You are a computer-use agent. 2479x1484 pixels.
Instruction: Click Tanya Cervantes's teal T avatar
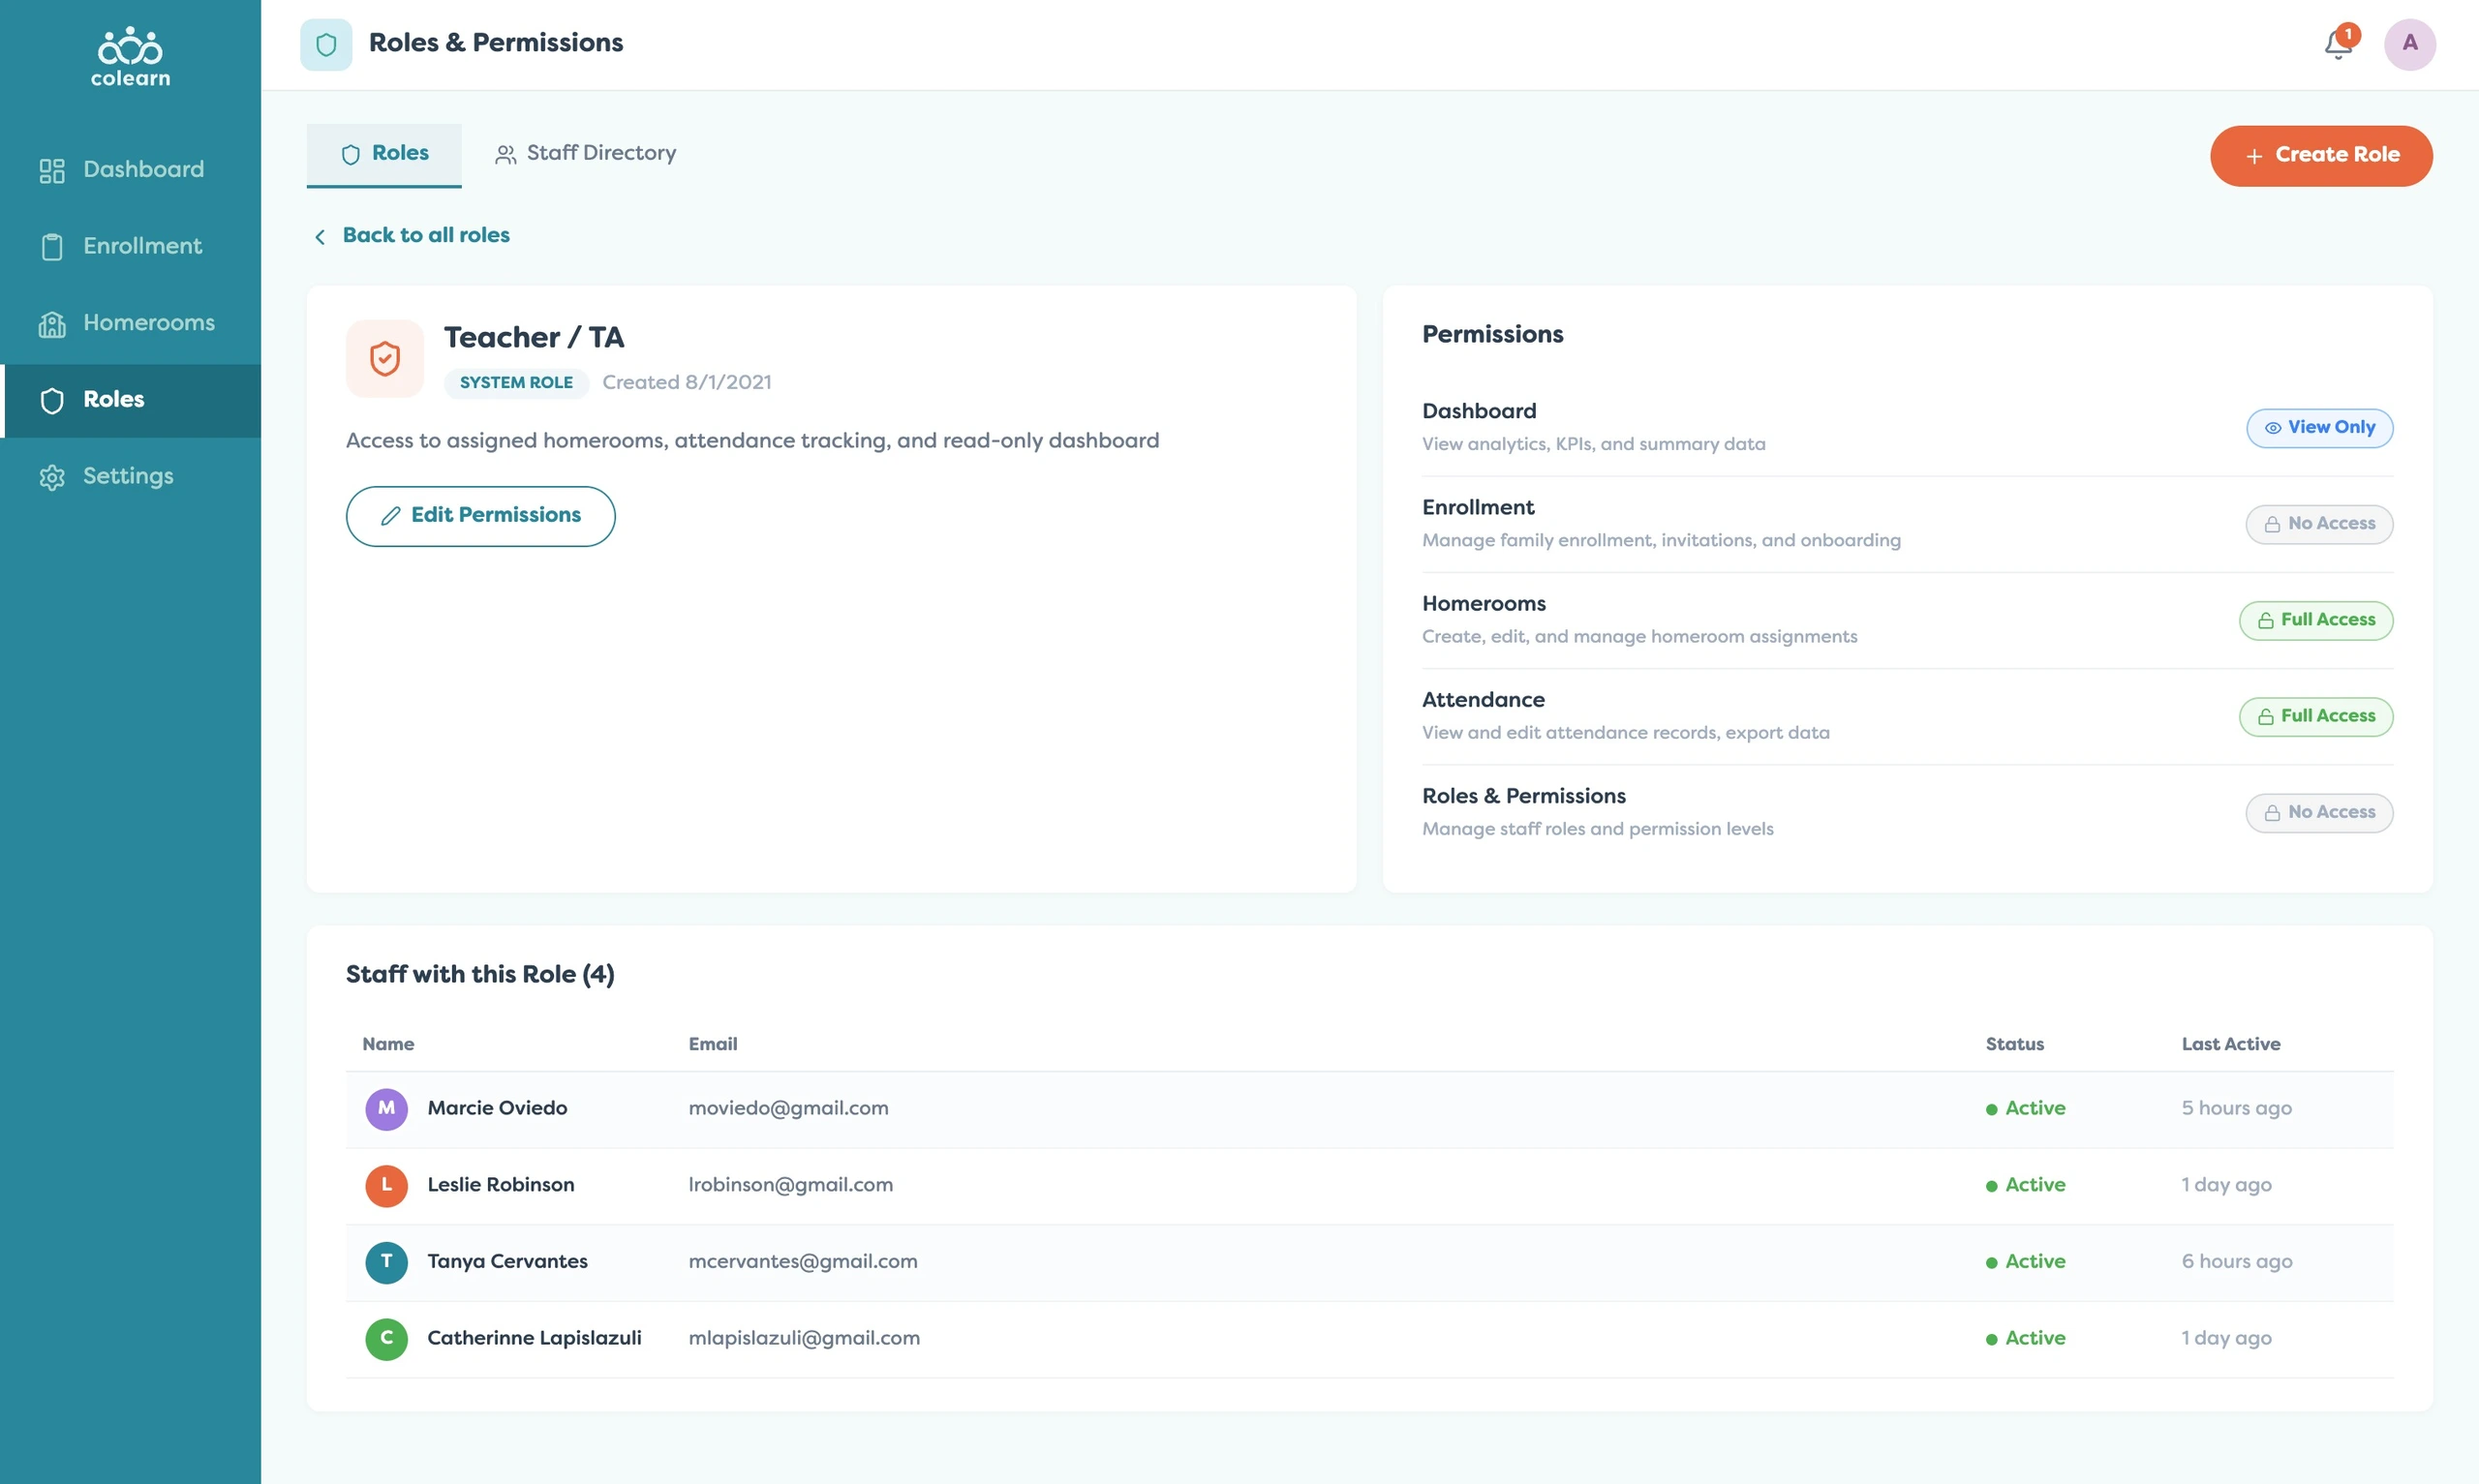386,1263
